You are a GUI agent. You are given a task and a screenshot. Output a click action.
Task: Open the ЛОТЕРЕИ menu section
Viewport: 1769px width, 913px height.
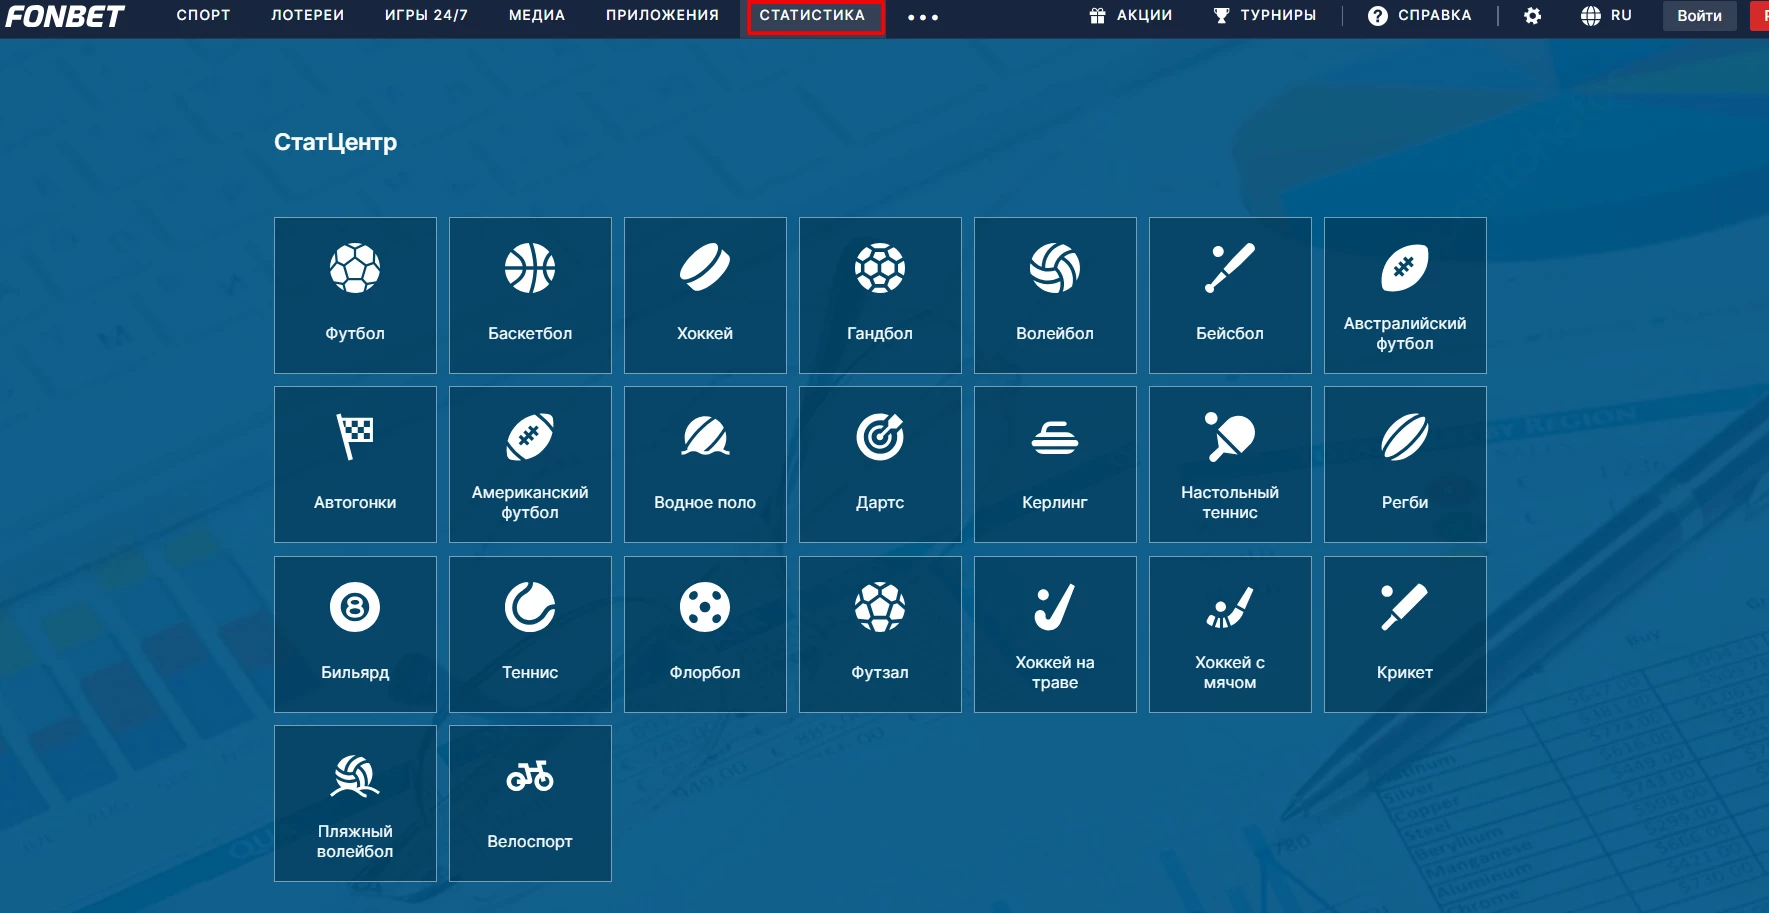tap(307, 16)
